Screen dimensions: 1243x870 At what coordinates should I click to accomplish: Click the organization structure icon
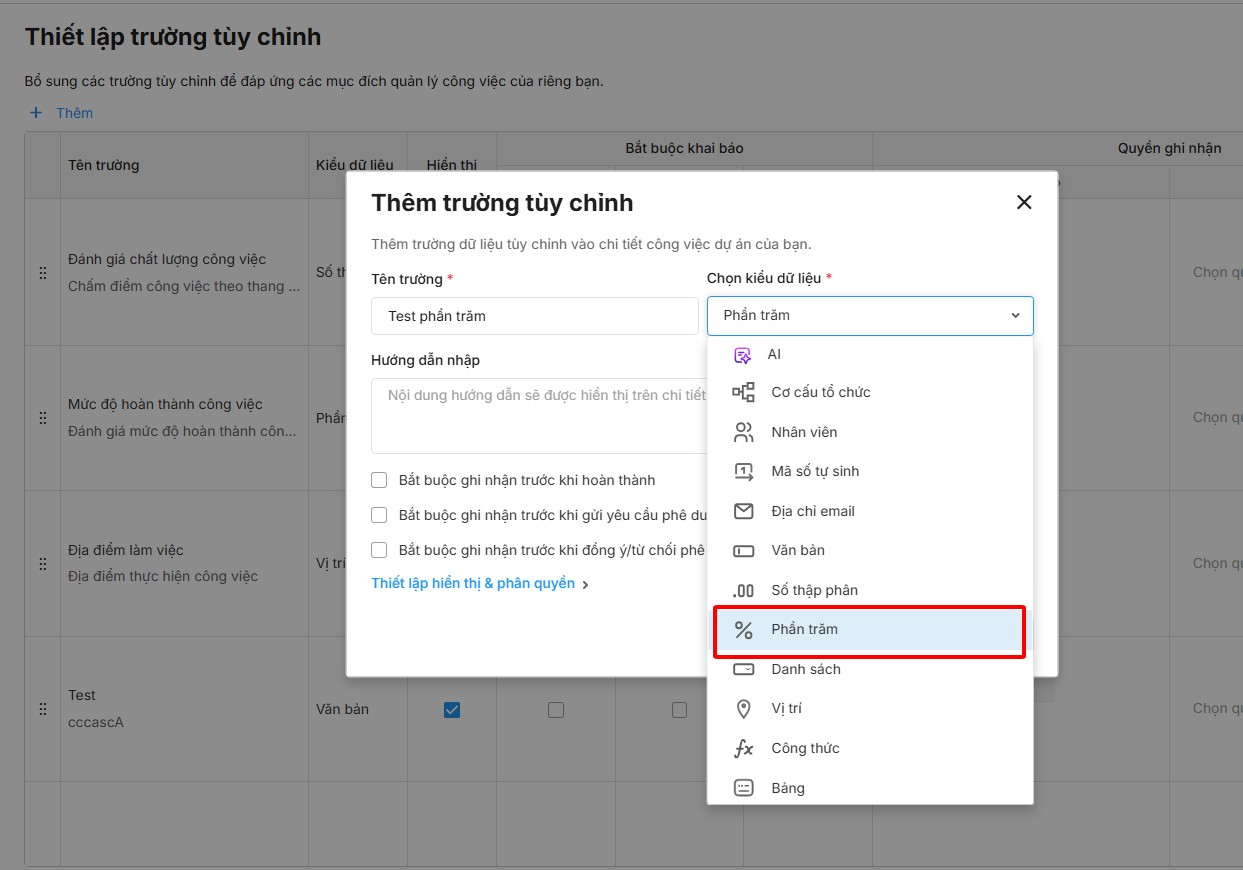(743, 393)
